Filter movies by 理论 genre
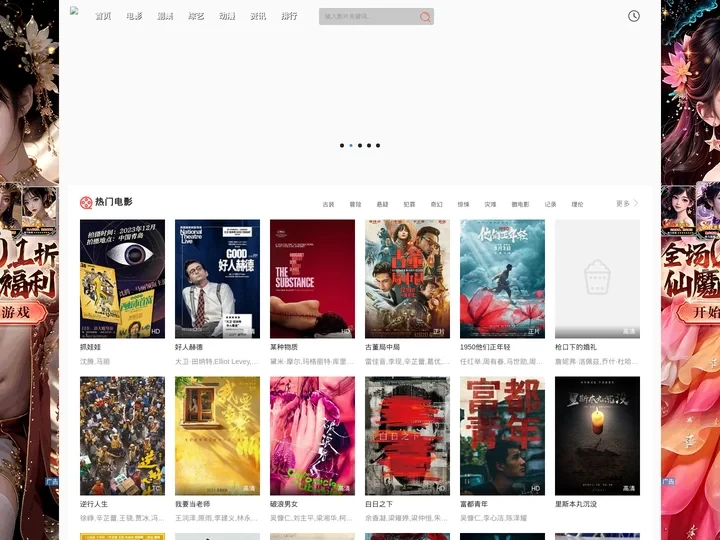This screenshot has height=540, width=720. (577, 204)
